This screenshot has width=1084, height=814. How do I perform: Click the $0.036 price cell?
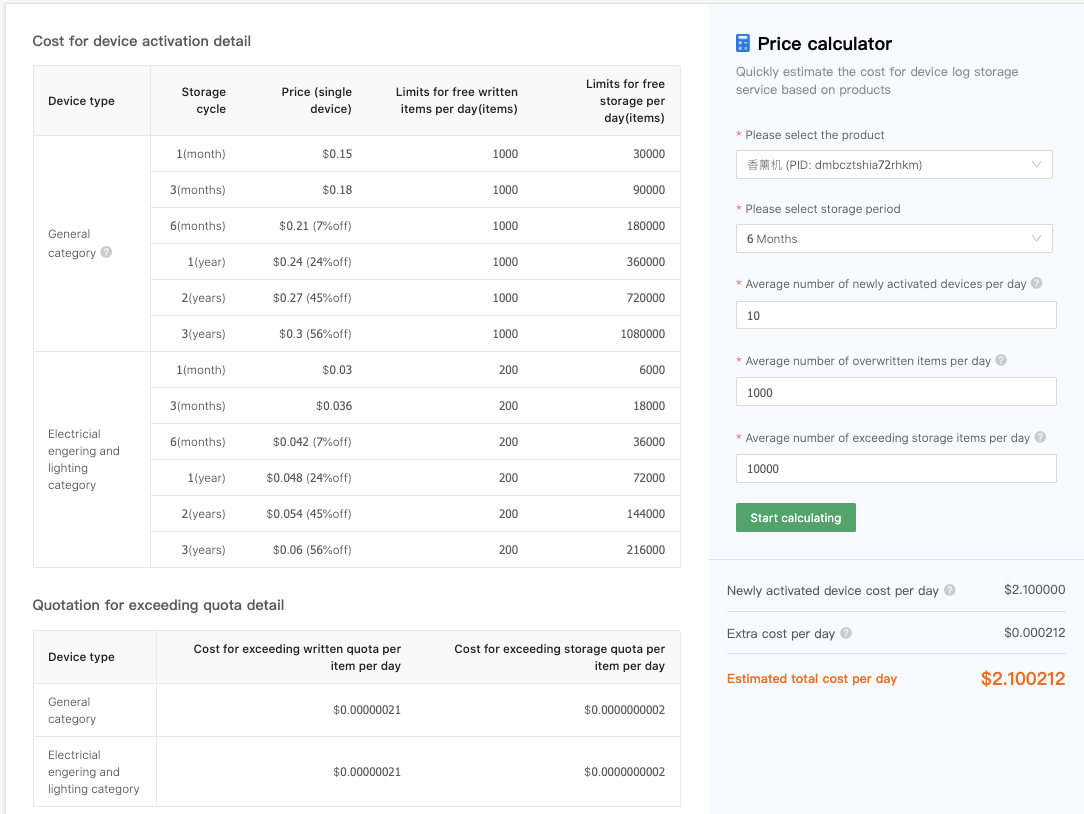334,405
